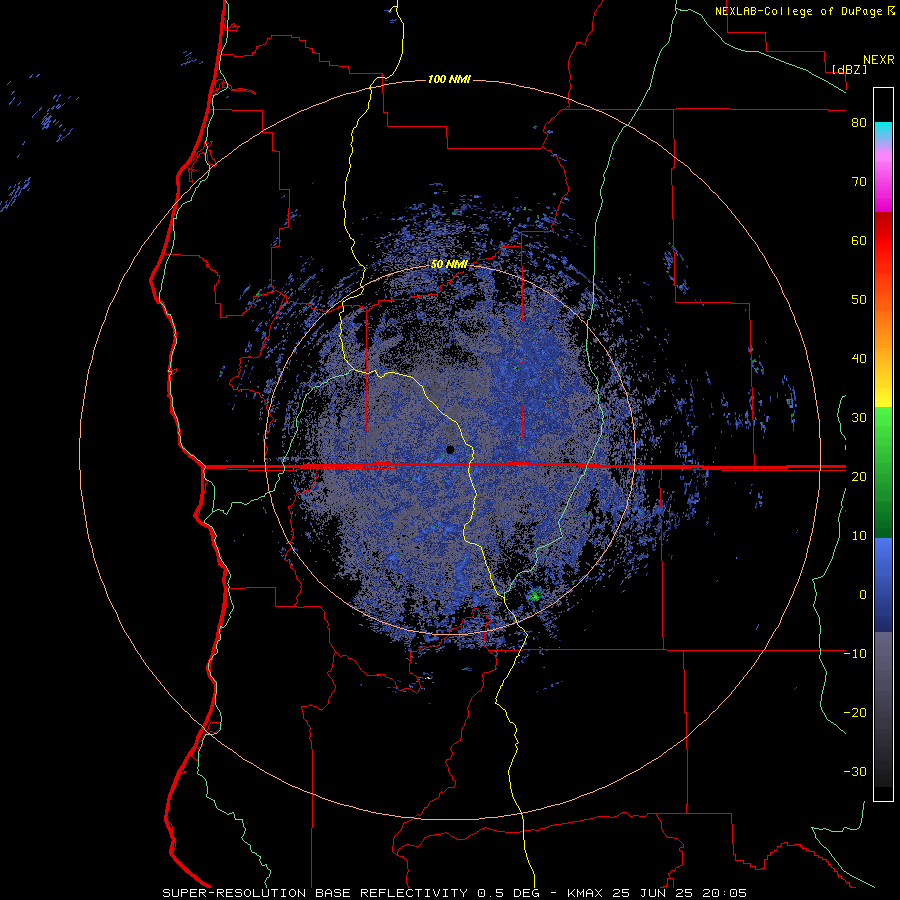The image size is (900, 900).
Task: Click the 70 value on the dBZ scale
Action: tap(859, 182)
